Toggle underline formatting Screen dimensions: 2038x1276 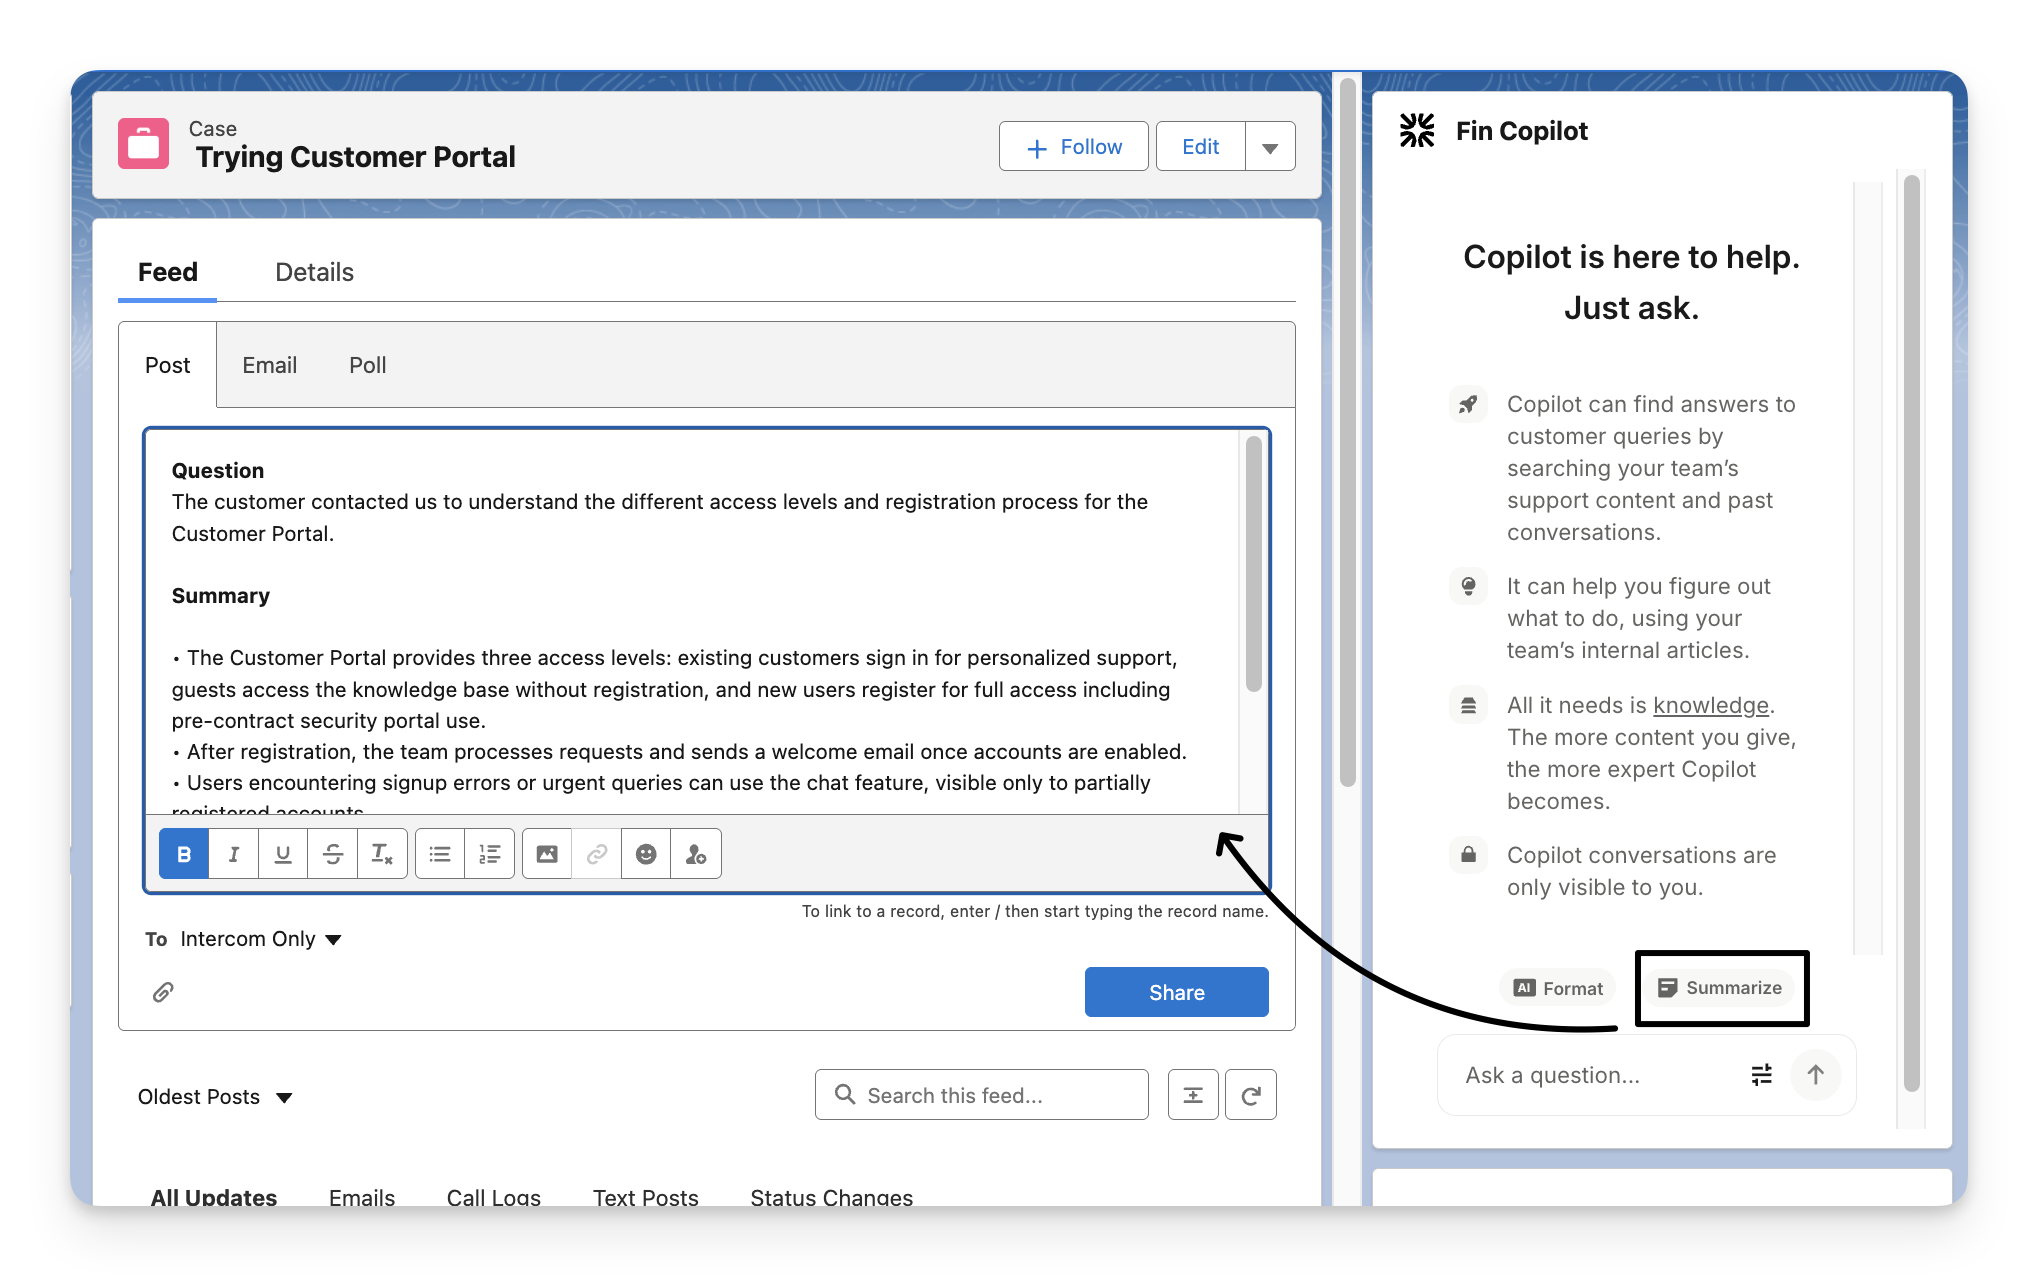click(x=283, y=854)
